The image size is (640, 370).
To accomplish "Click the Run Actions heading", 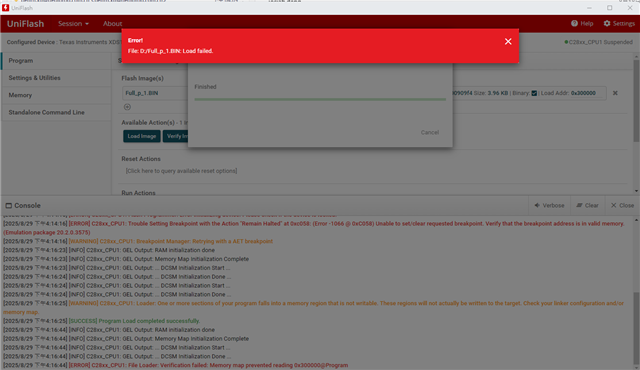I will tap(138, 193).
